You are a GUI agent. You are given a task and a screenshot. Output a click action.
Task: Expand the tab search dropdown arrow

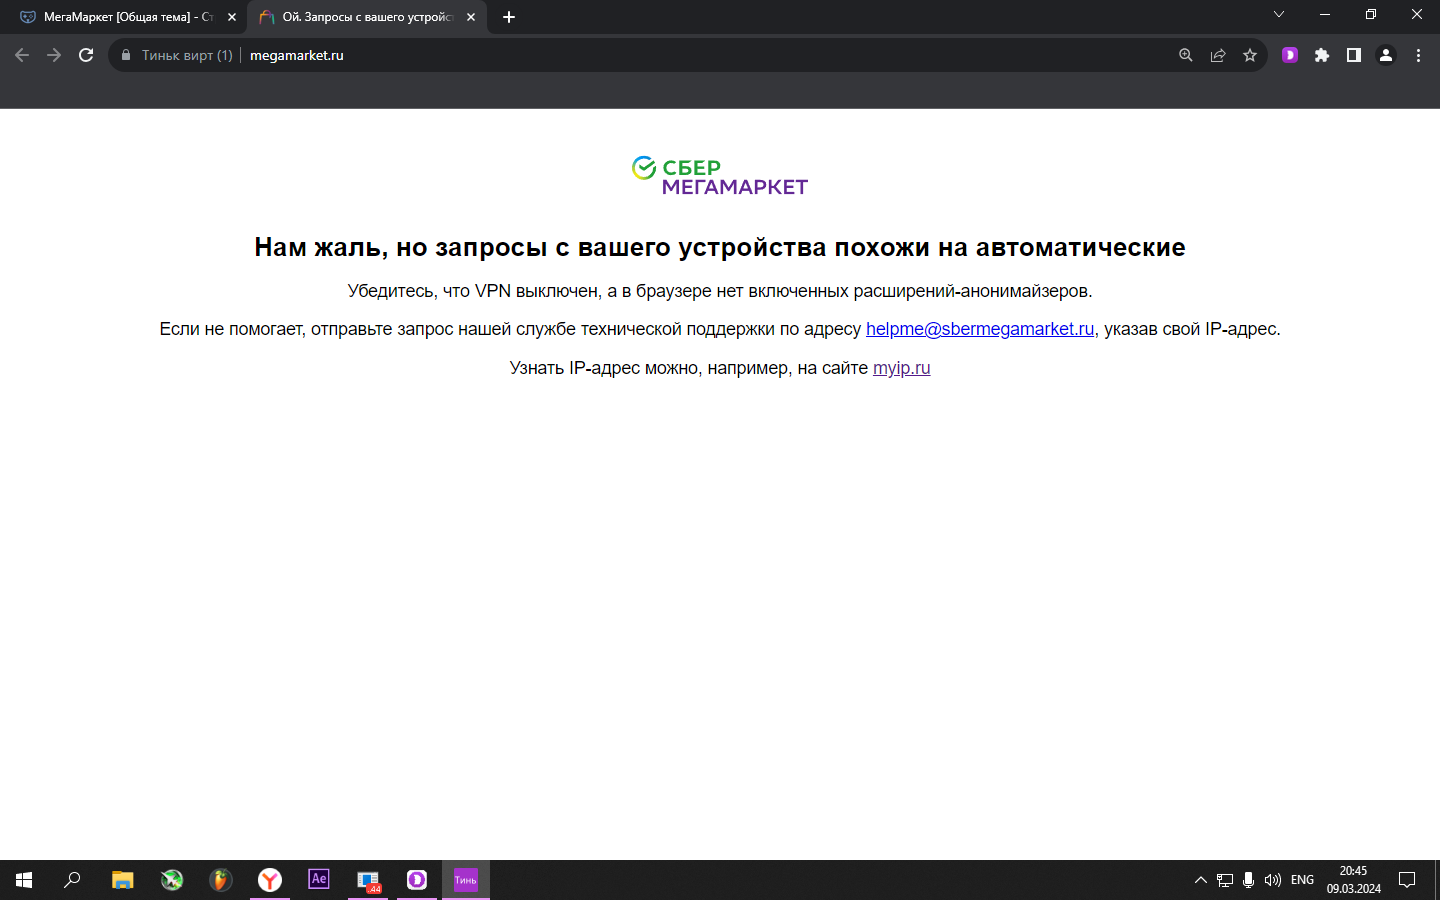point(1279,14)
